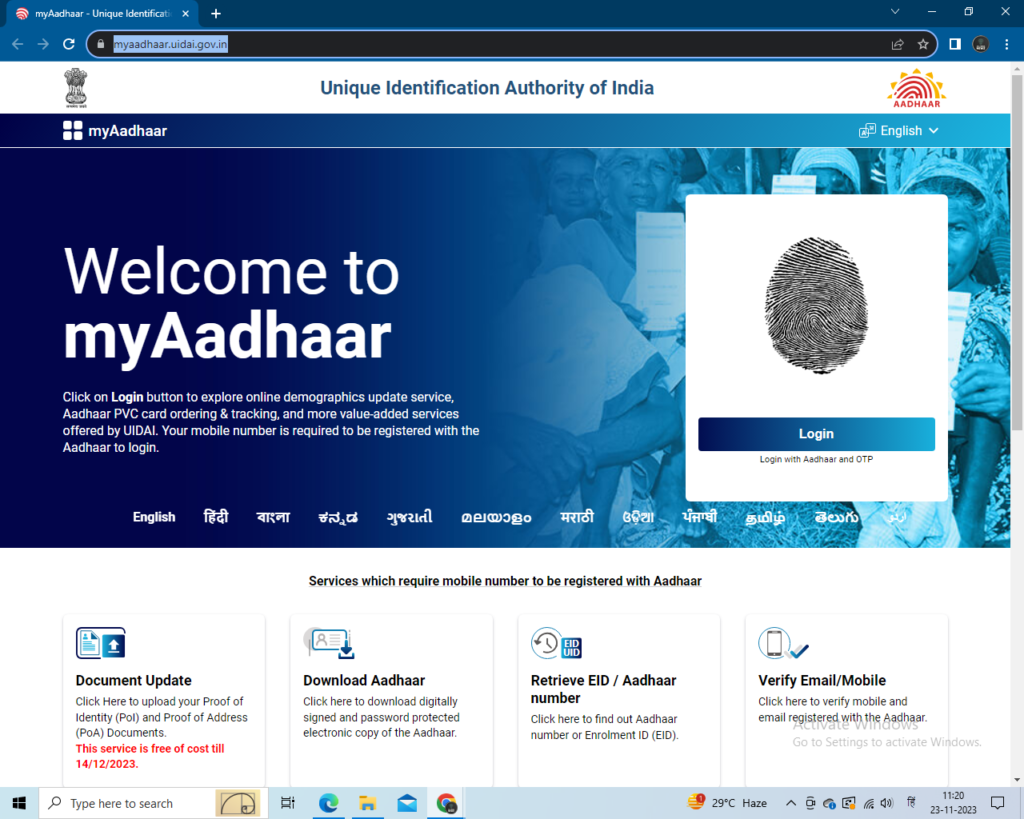Select தமிழ் language link
1024x819 pixels.
coord(765,517)
